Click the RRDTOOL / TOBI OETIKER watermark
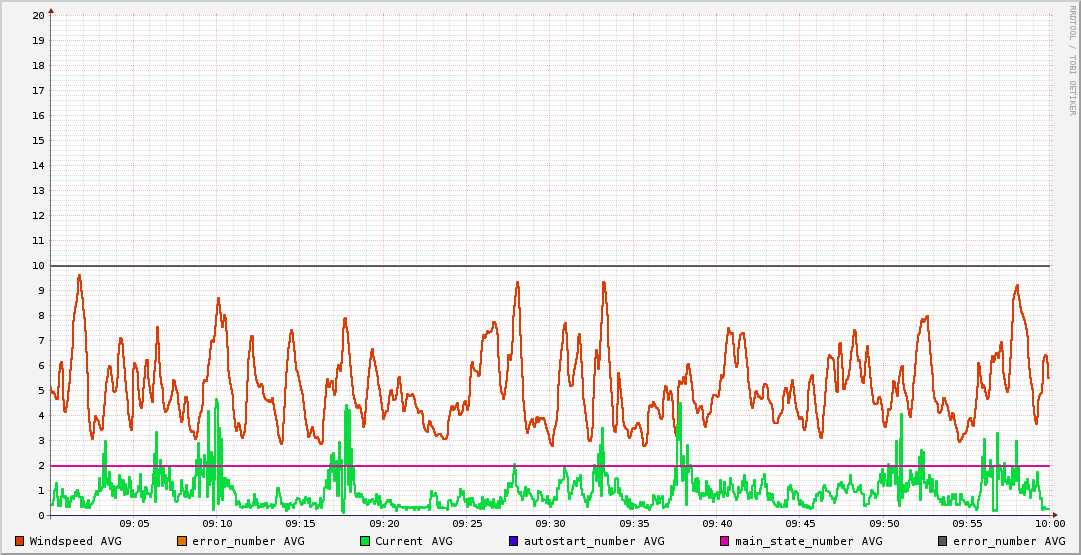1081x555 pixels. (x=1072, y=60)
